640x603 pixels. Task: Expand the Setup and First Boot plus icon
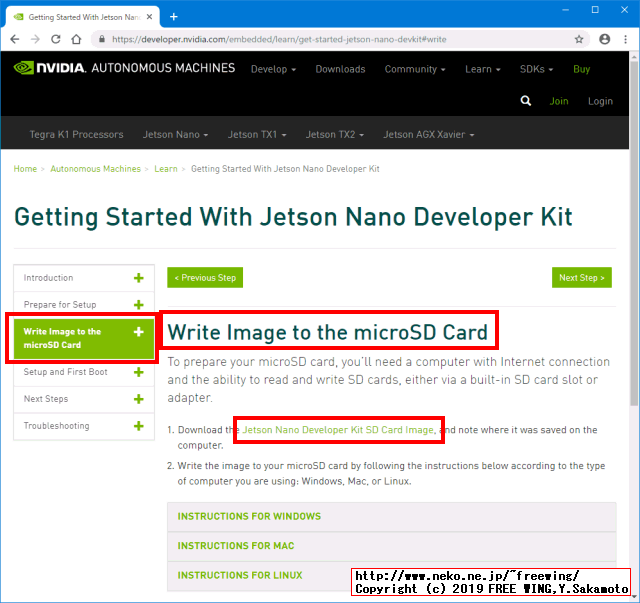(139, 372)
